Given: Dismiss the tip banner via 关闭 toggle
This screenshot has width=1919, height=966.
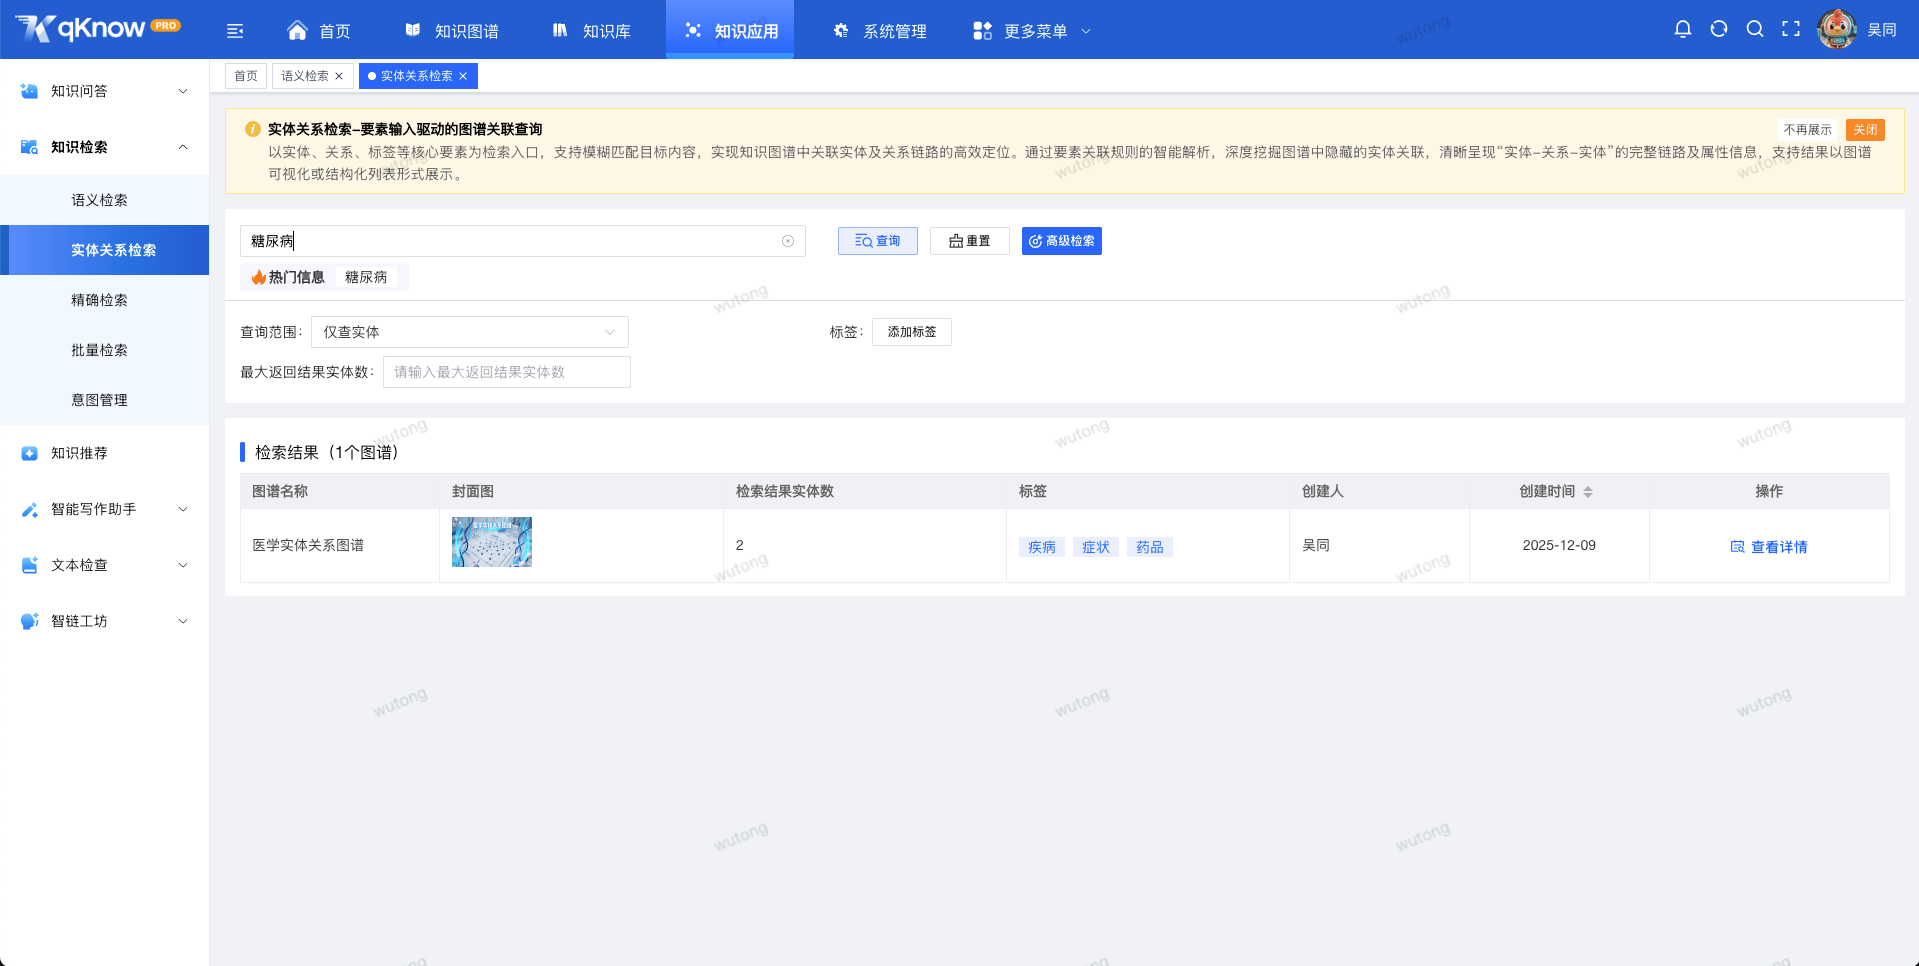Looking at the screenshot, I should (x=1864, y=129).
